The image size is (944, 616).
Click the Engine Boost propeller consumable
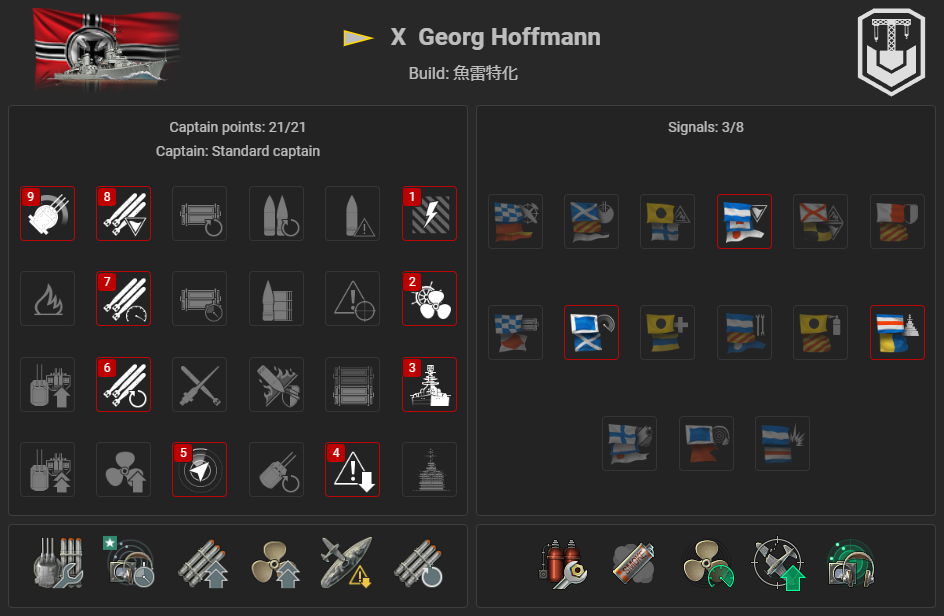pos(708,564)
